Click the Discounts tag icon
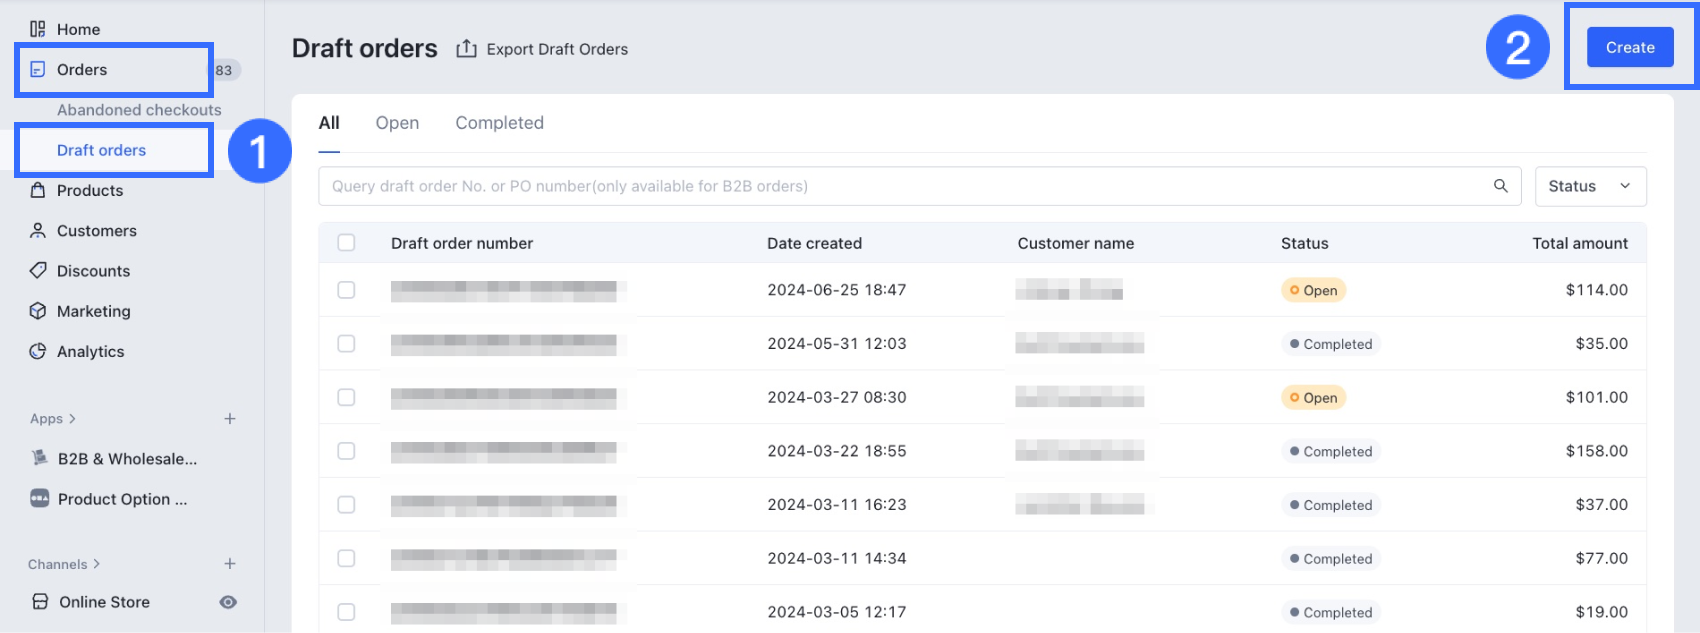The height and width of the screenshot is (633, 1700). (38, 271)
